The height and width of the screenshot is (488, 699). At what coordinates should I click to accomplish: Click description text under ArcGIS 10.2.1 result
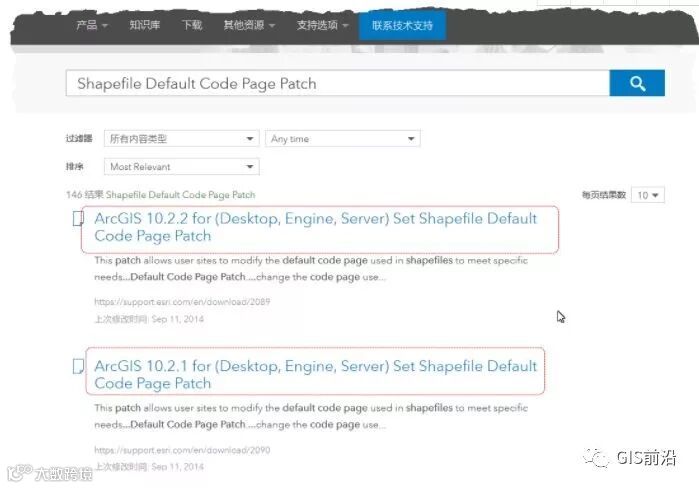pos(311,416)
